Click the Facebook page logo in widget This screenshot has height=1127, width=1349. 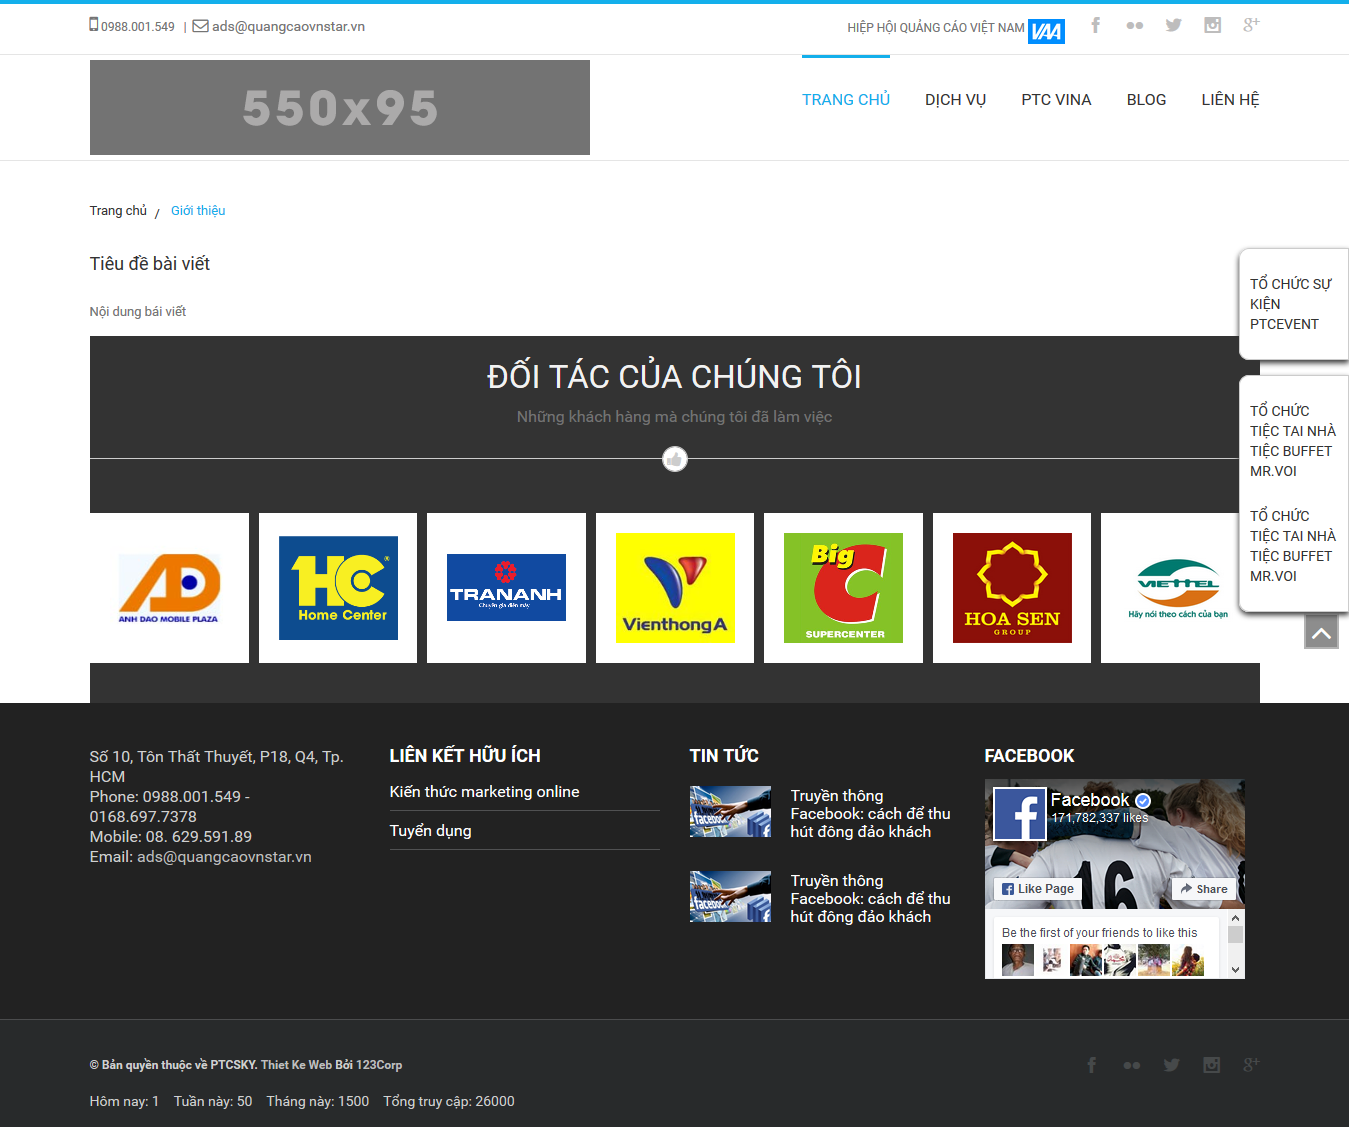tap(1019, 813)
